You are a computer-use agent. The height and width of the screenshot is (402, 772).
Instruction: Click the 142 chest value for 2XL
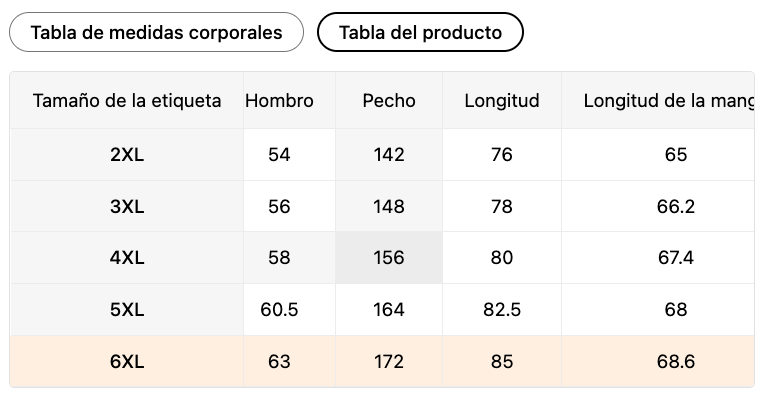pos(389,155)
